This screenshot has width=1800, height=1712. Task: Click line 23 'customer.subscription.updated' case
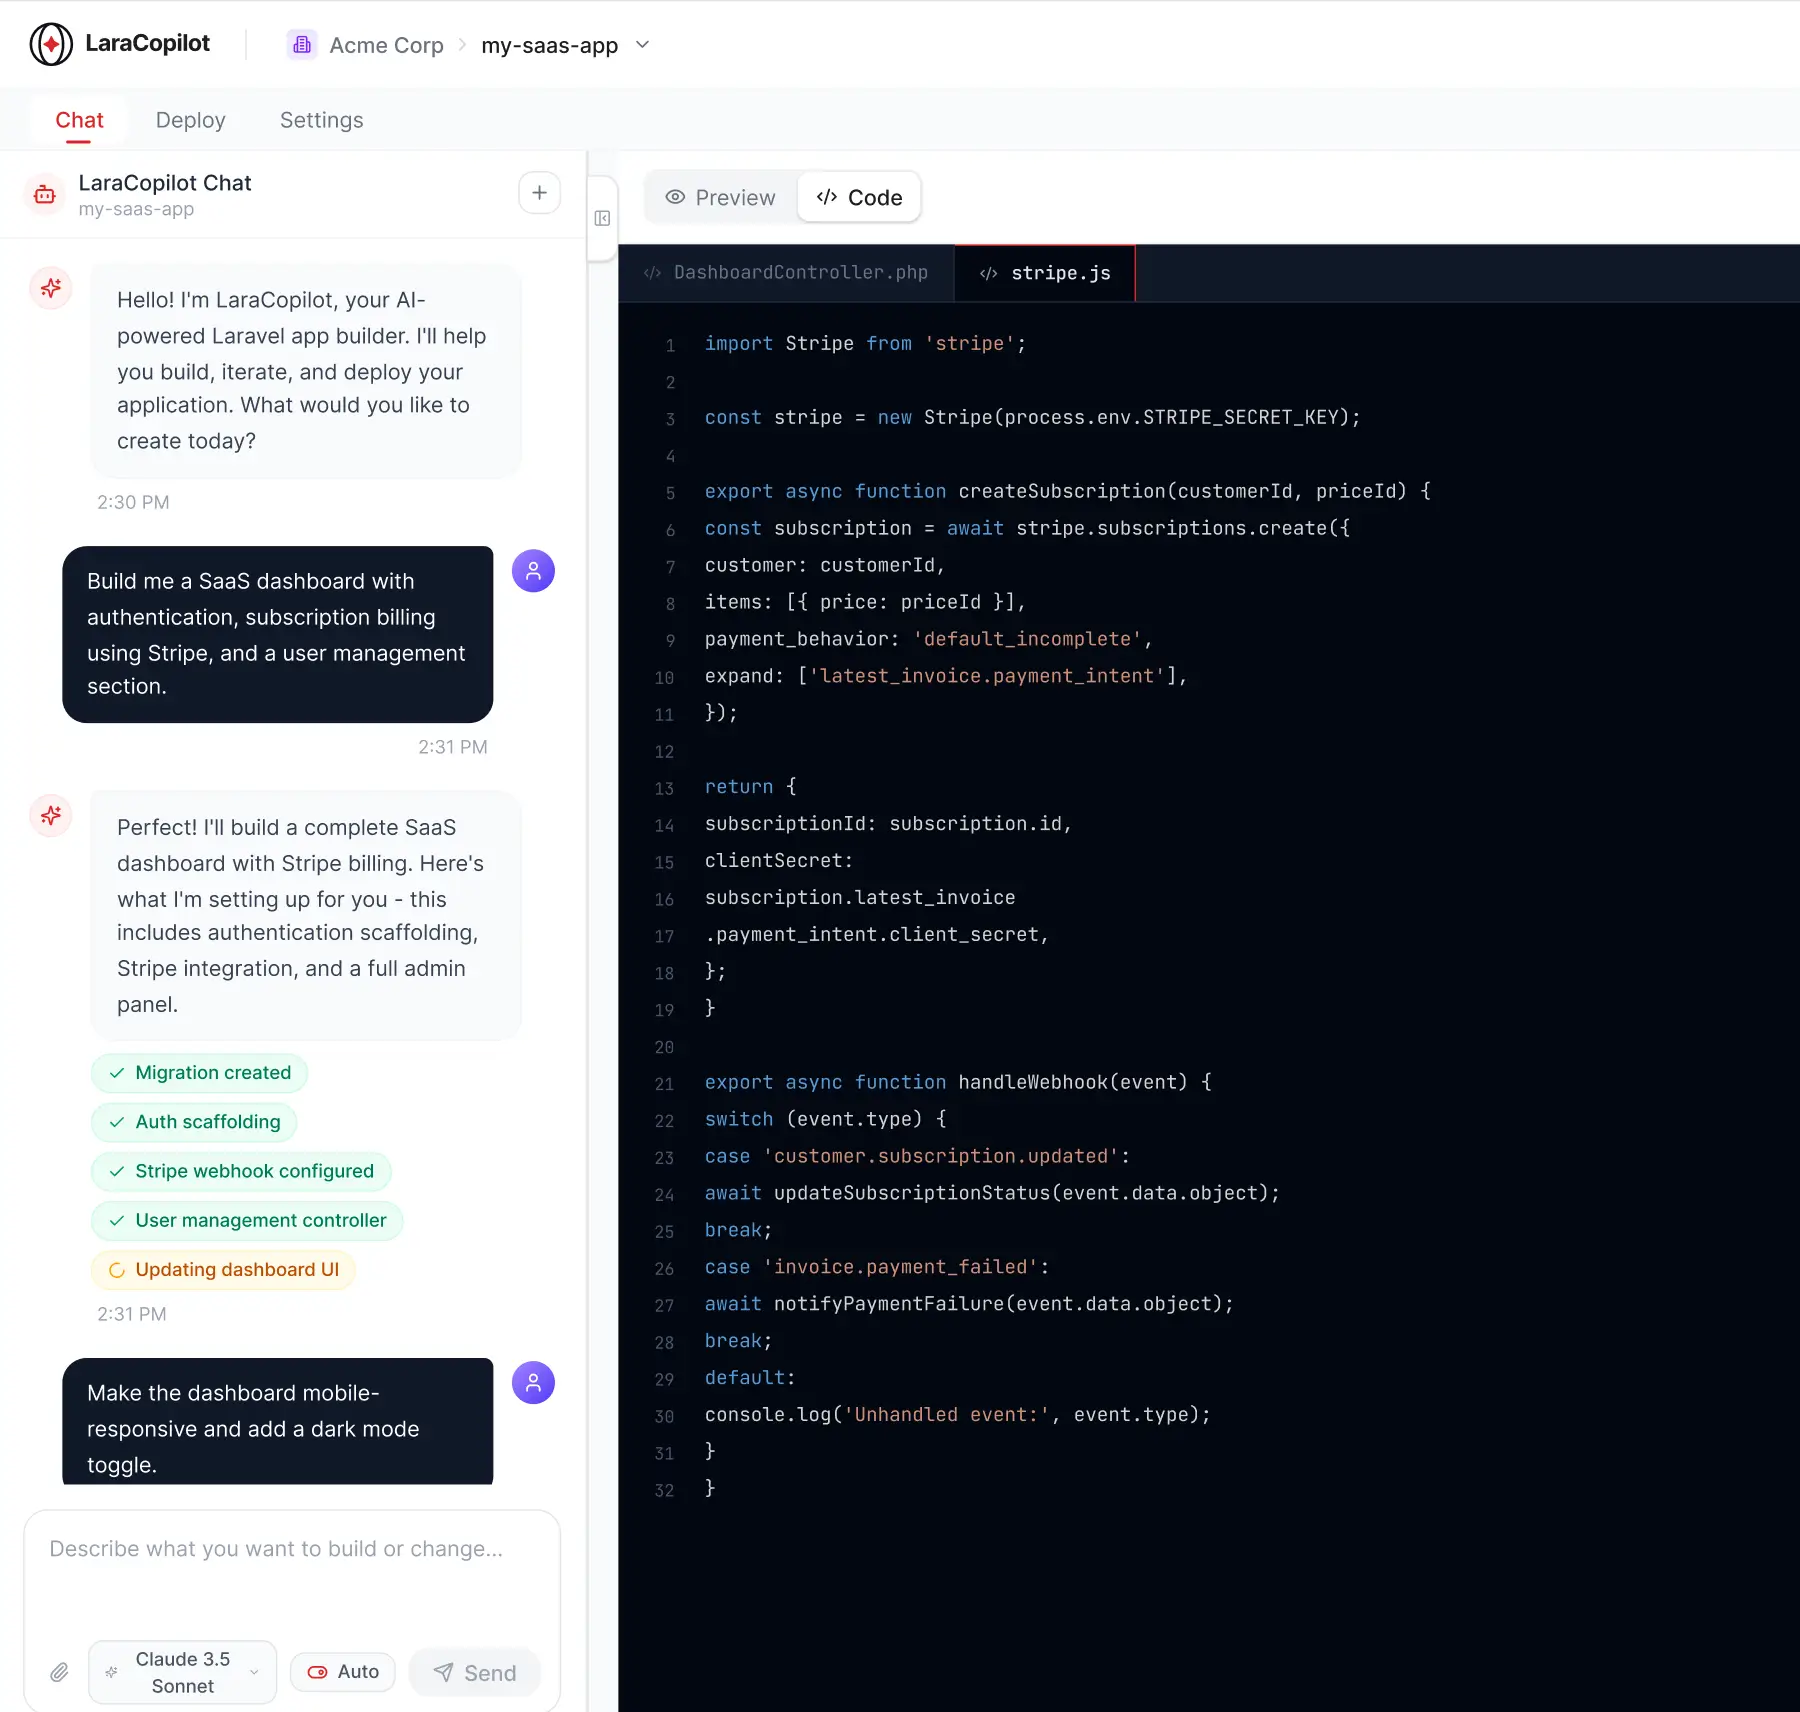(x=917, y=1156)
